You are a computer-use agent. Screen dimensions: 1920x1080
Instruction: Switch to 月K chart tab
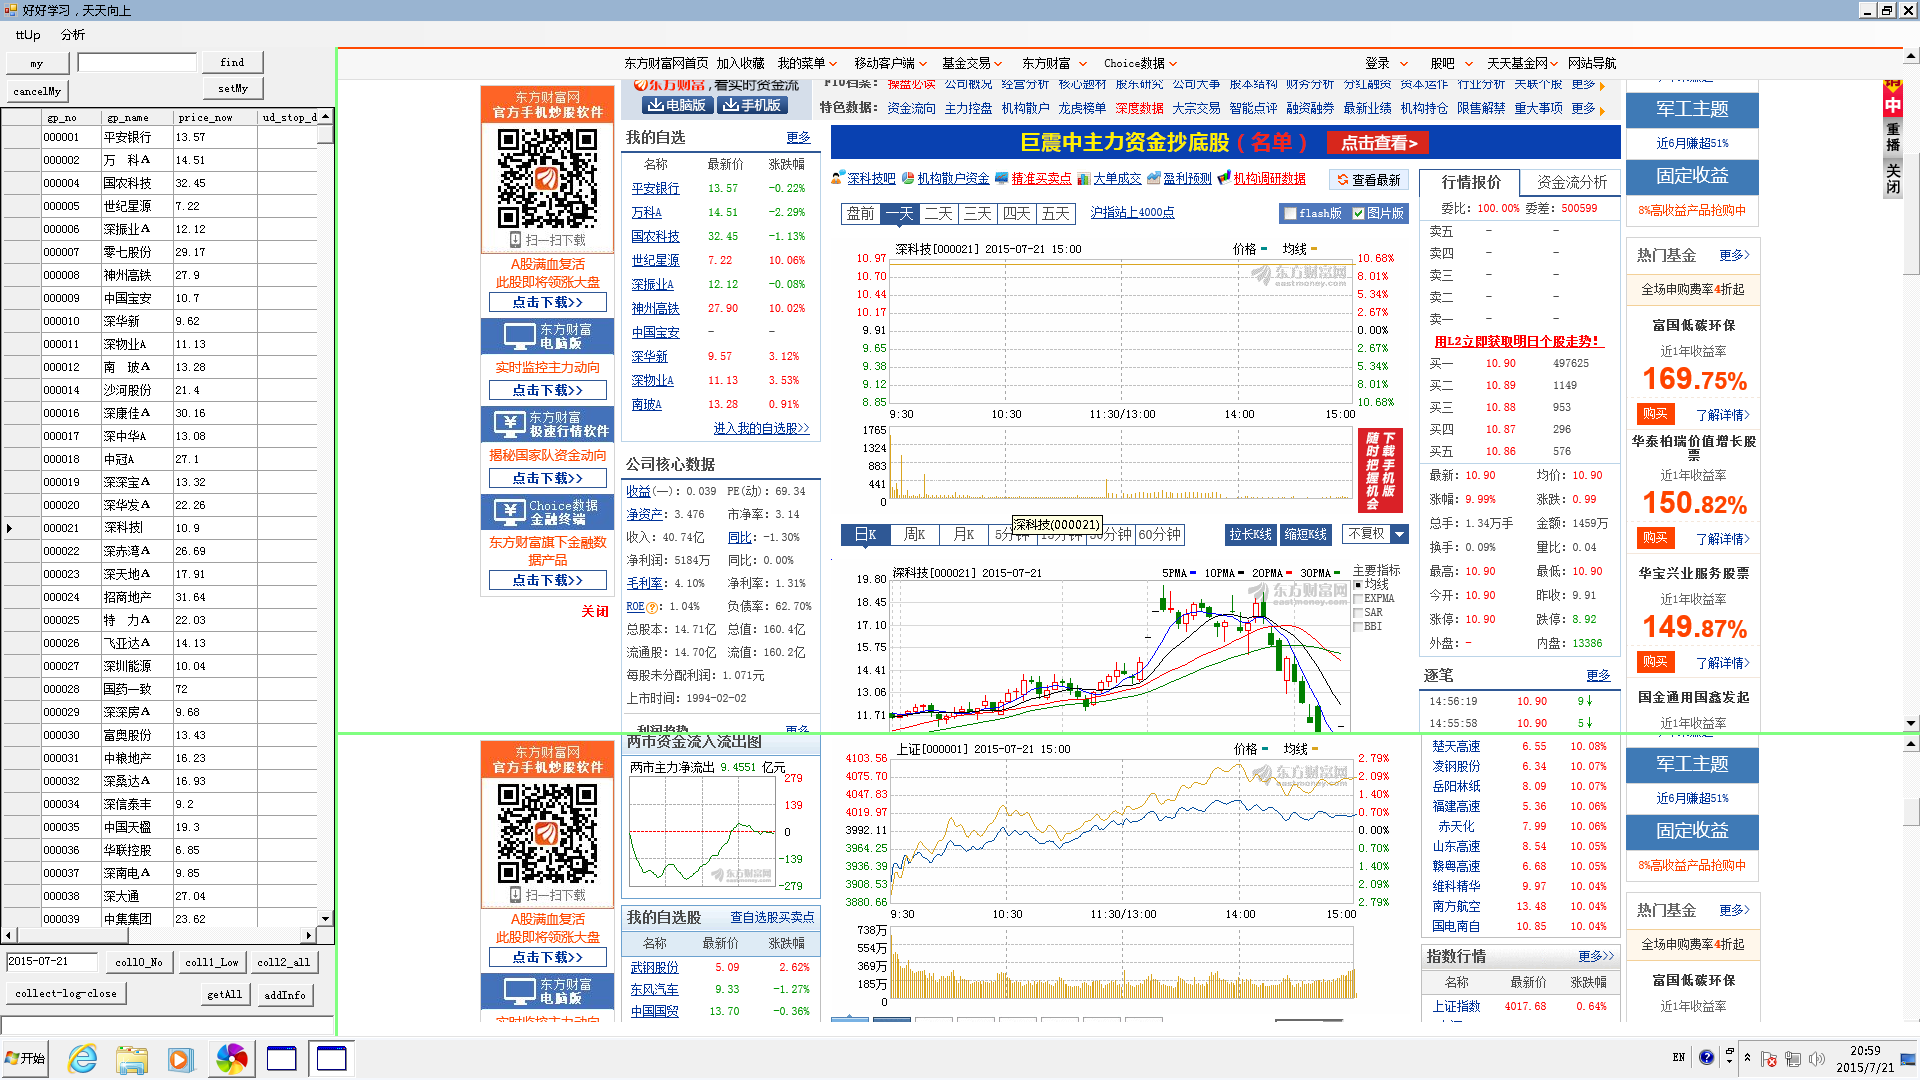pos(963,535)
